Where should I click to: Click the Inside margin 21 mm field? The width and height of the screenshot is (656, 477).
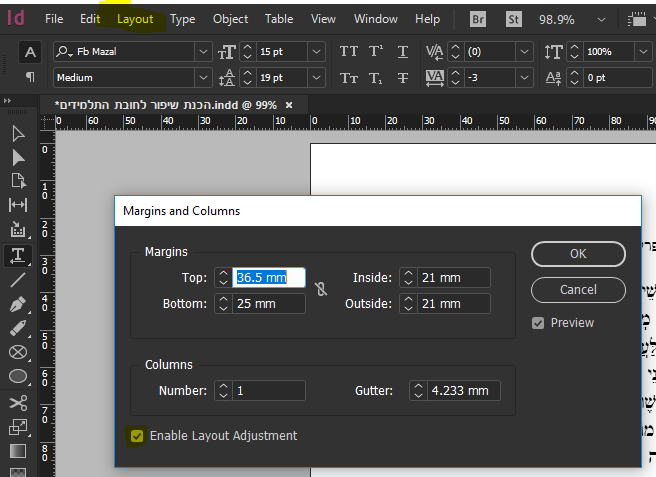pos(454,278)
